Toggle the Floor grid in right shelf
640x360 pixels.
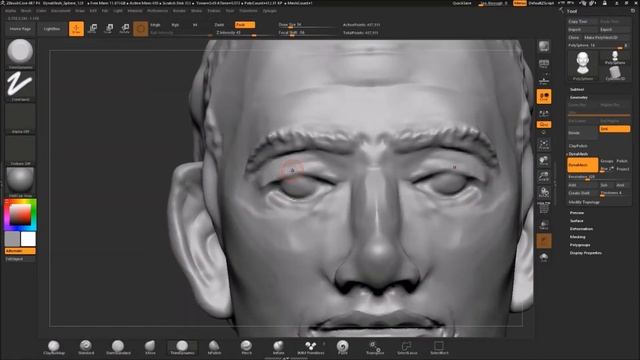(544, 80)
